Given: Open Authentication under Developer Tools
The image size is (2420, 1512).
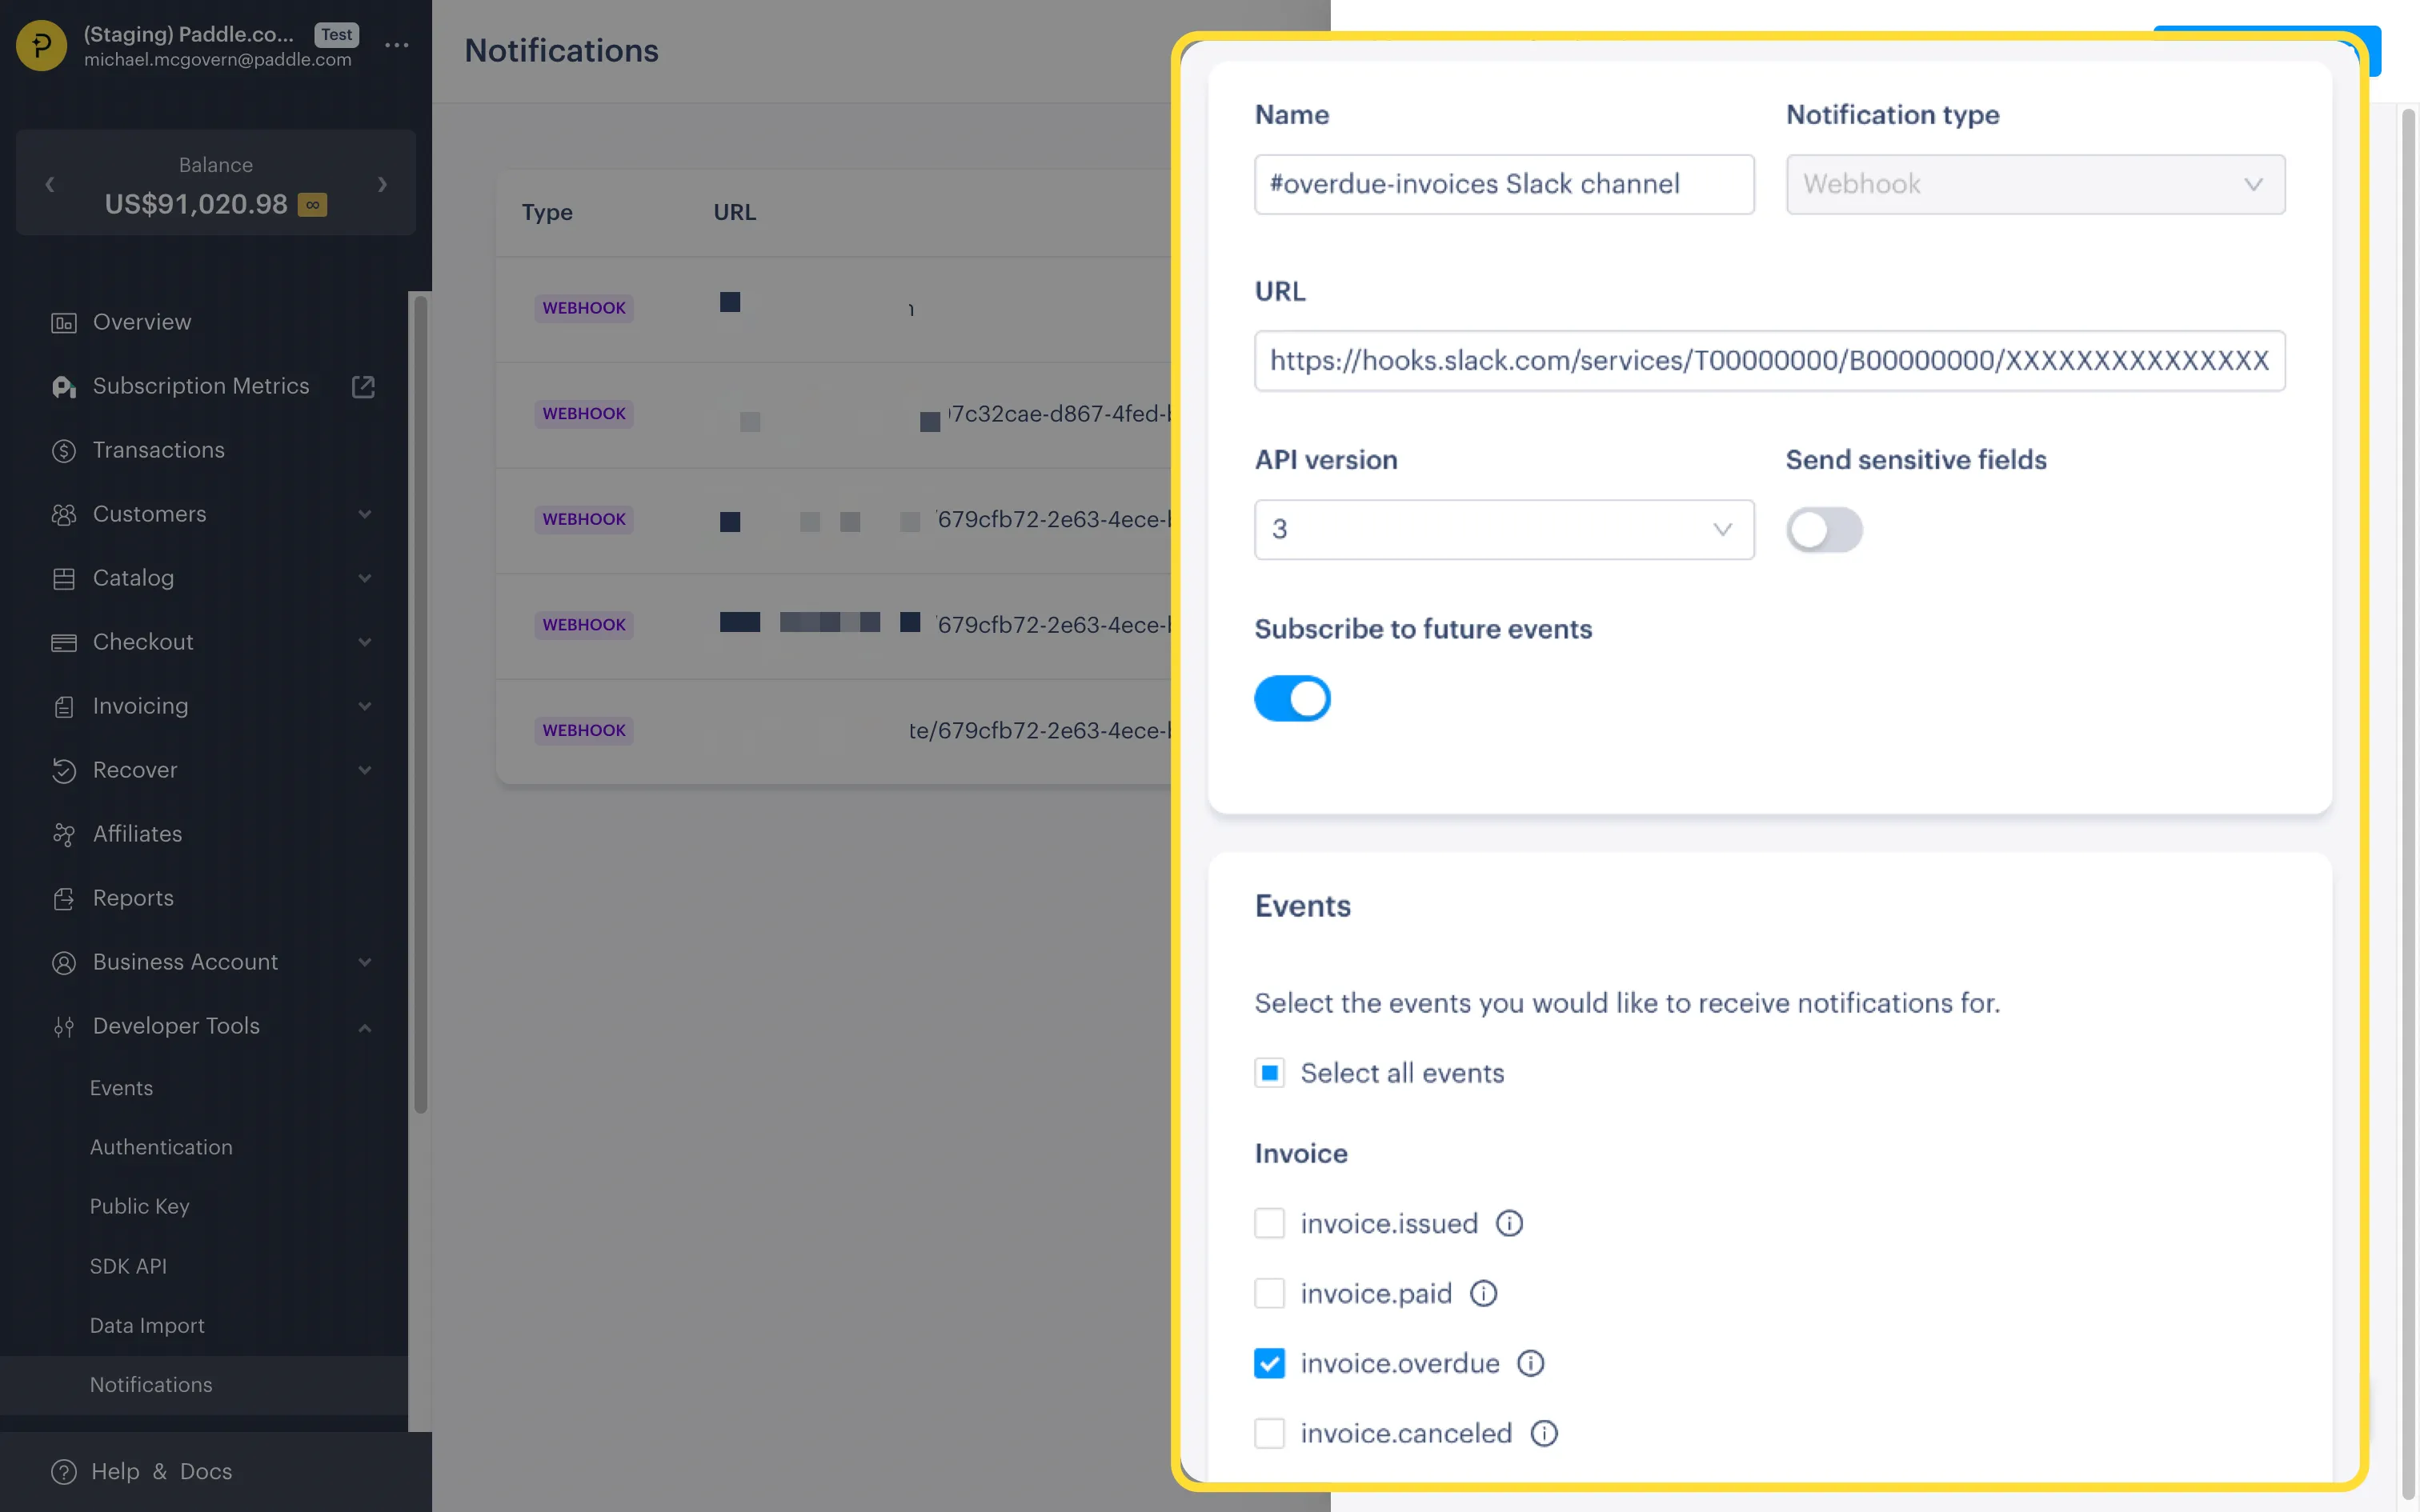Looking at the screenshot, I should pos(161,1148).
